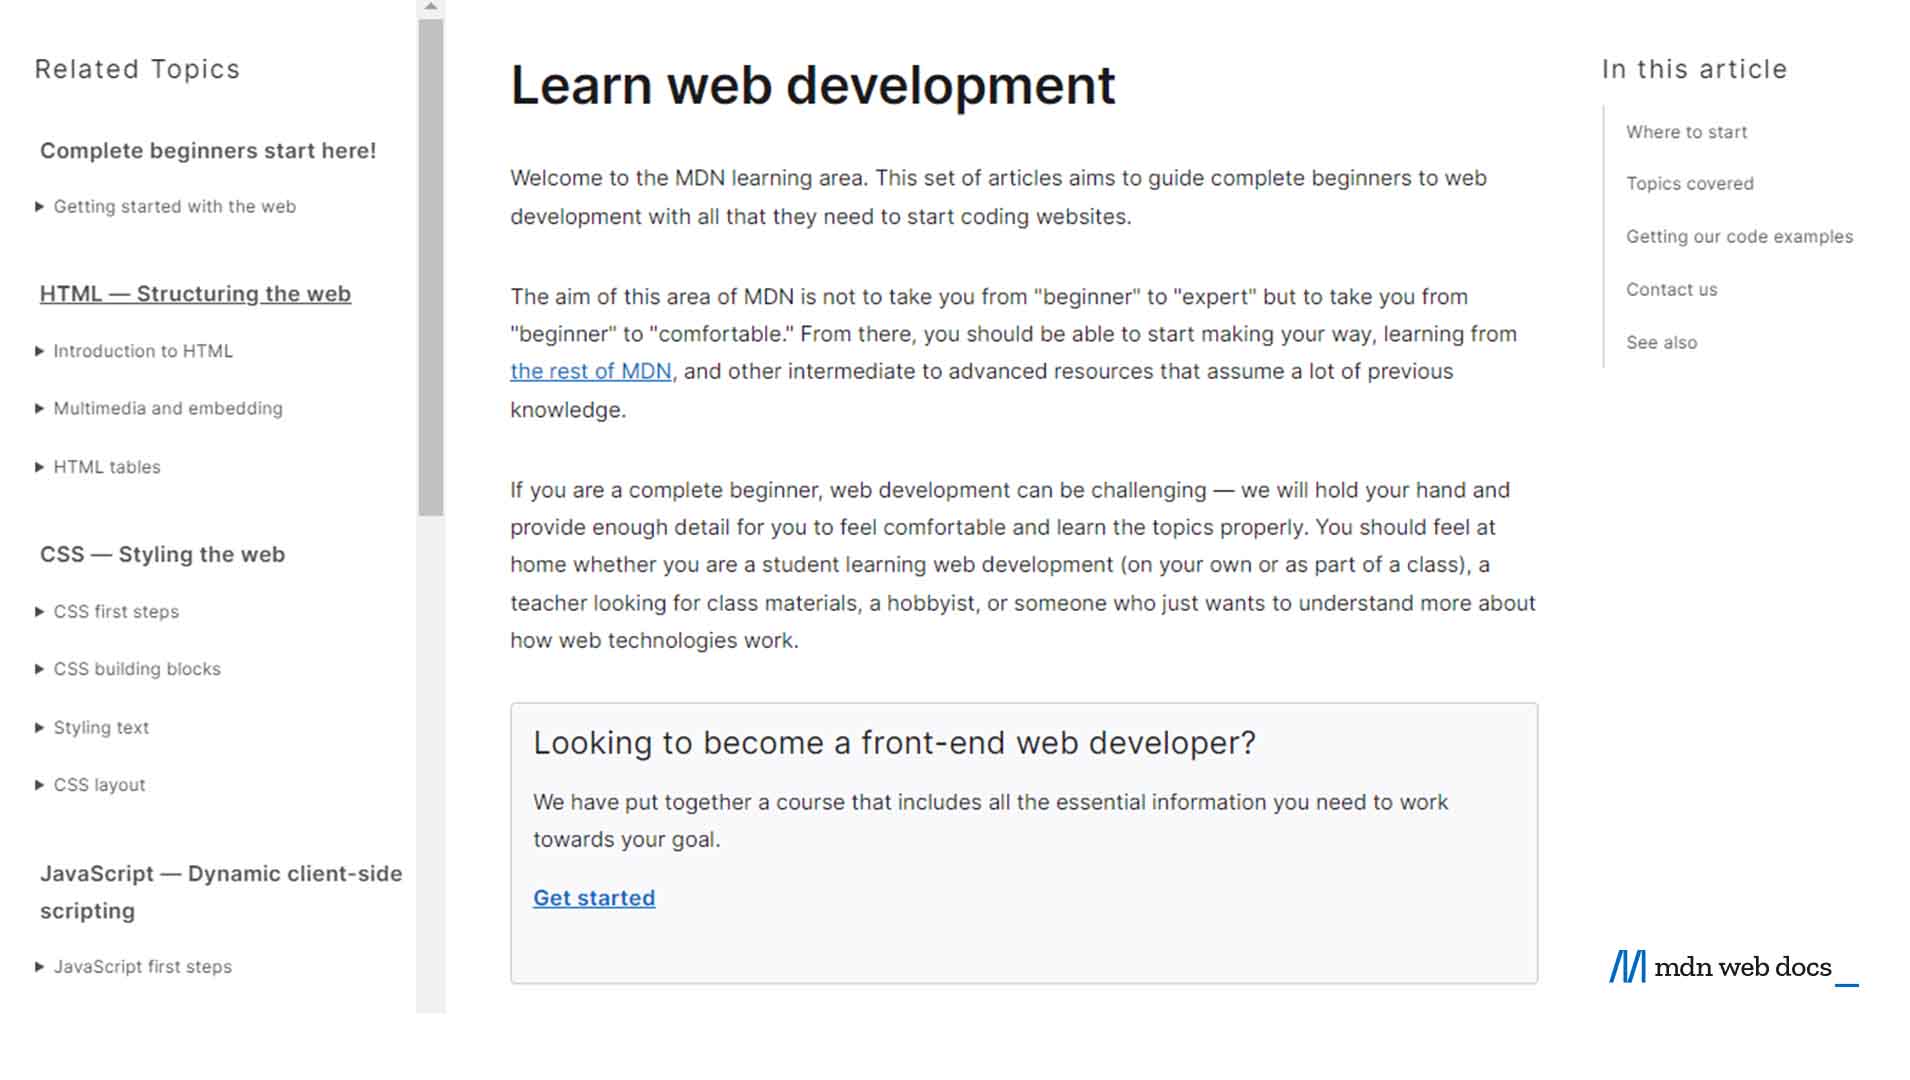The width and height of the screenshot is (1910, 1080).
Task: Click the Get started link
Action: click(x=594, y=898)
